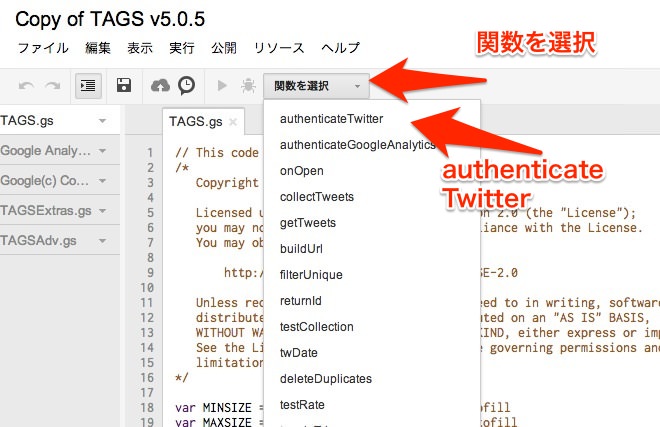This screenshot has height=427, width=660.
Task: Choose twDate from function list
Action: point(298,353)
